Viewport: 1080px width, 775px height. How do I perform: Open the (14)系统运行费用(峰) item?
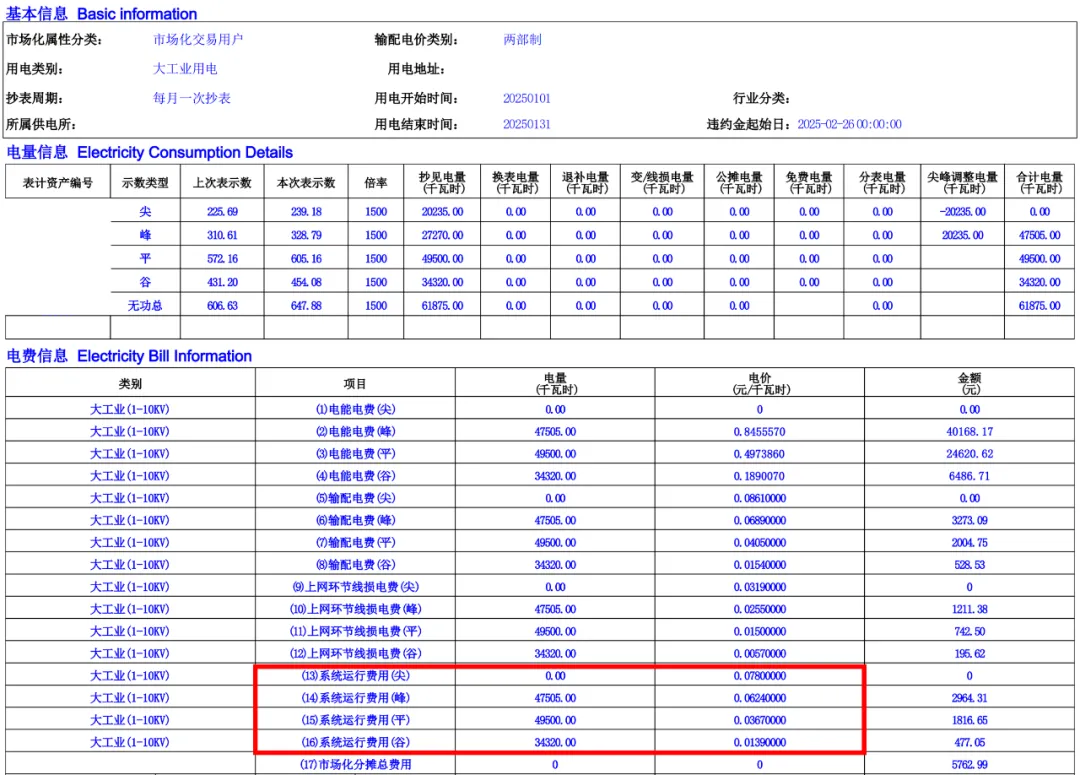click(x=355, y=698)
